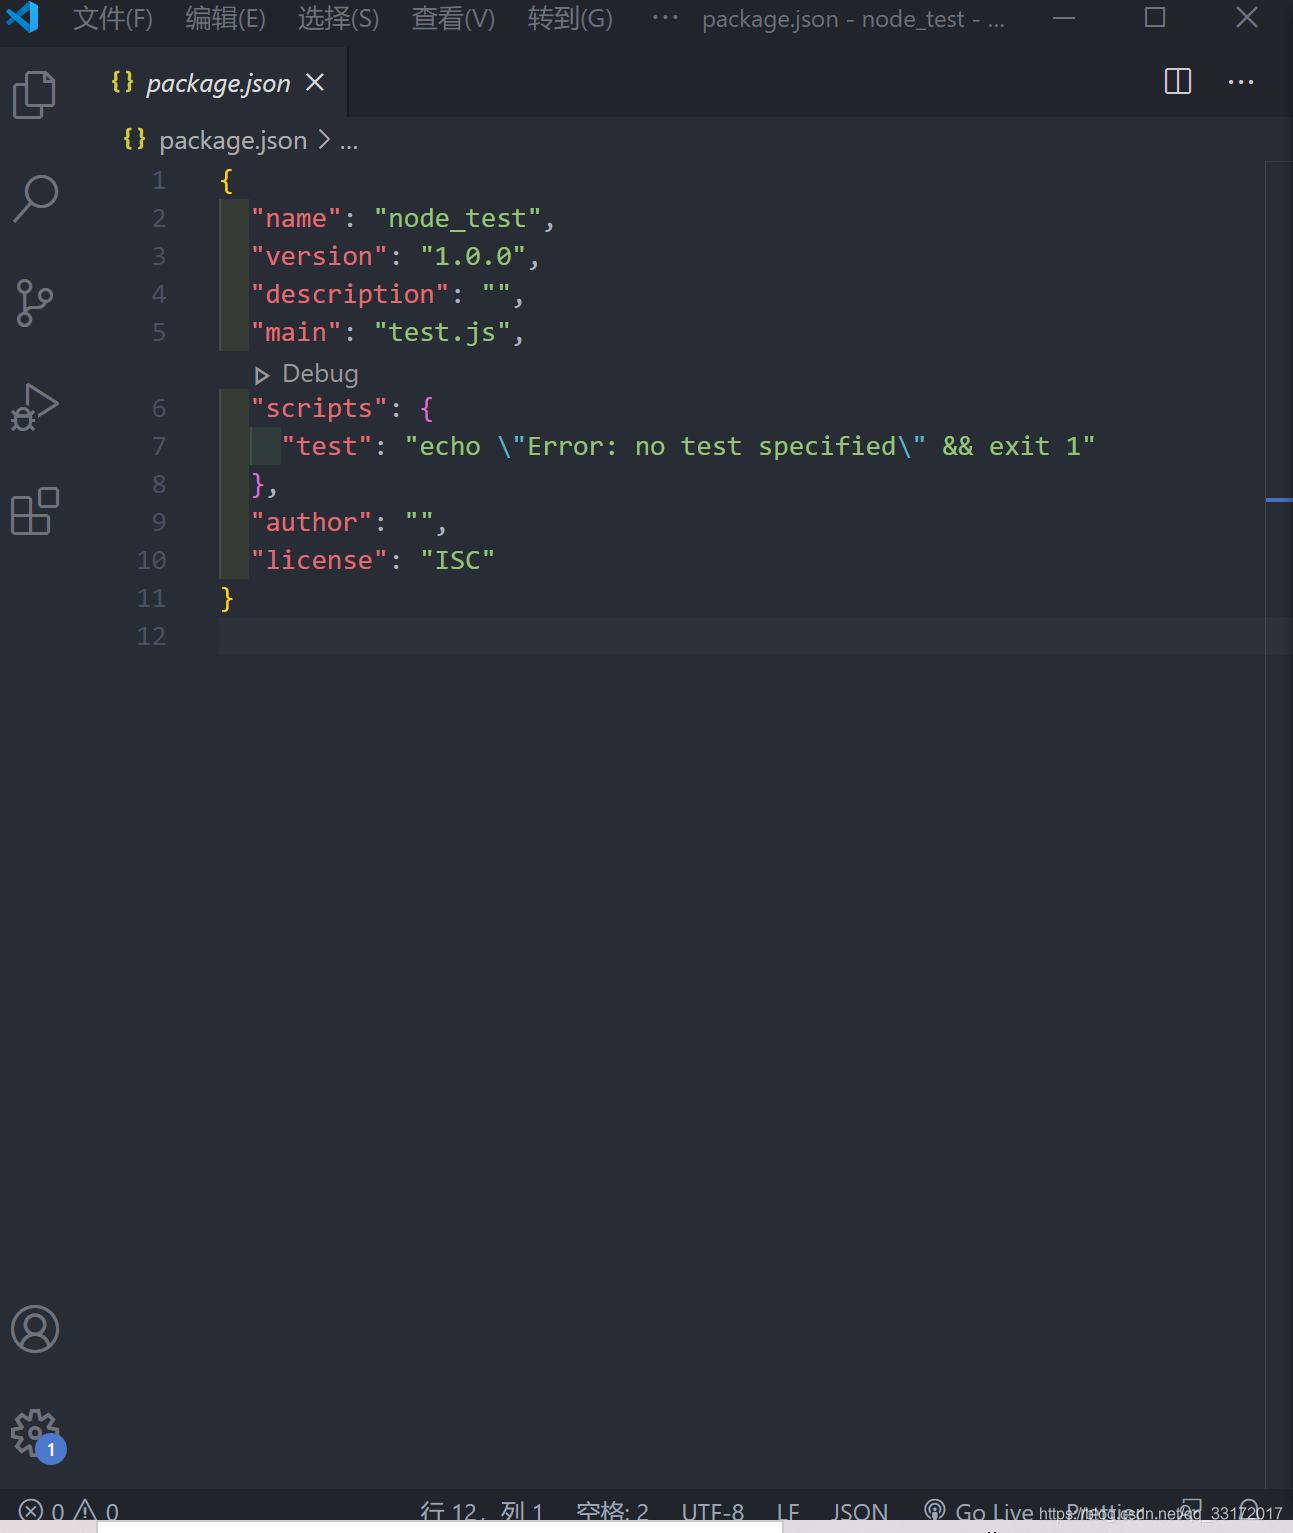Click the warning triangle icon in status bar
Screen dimensions: 1293x1533
(x=85, y=1510)
